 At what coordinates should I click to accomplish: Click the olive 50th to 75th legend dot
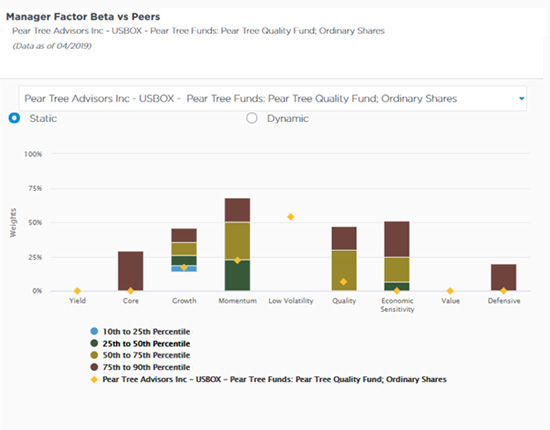(94, 355)
